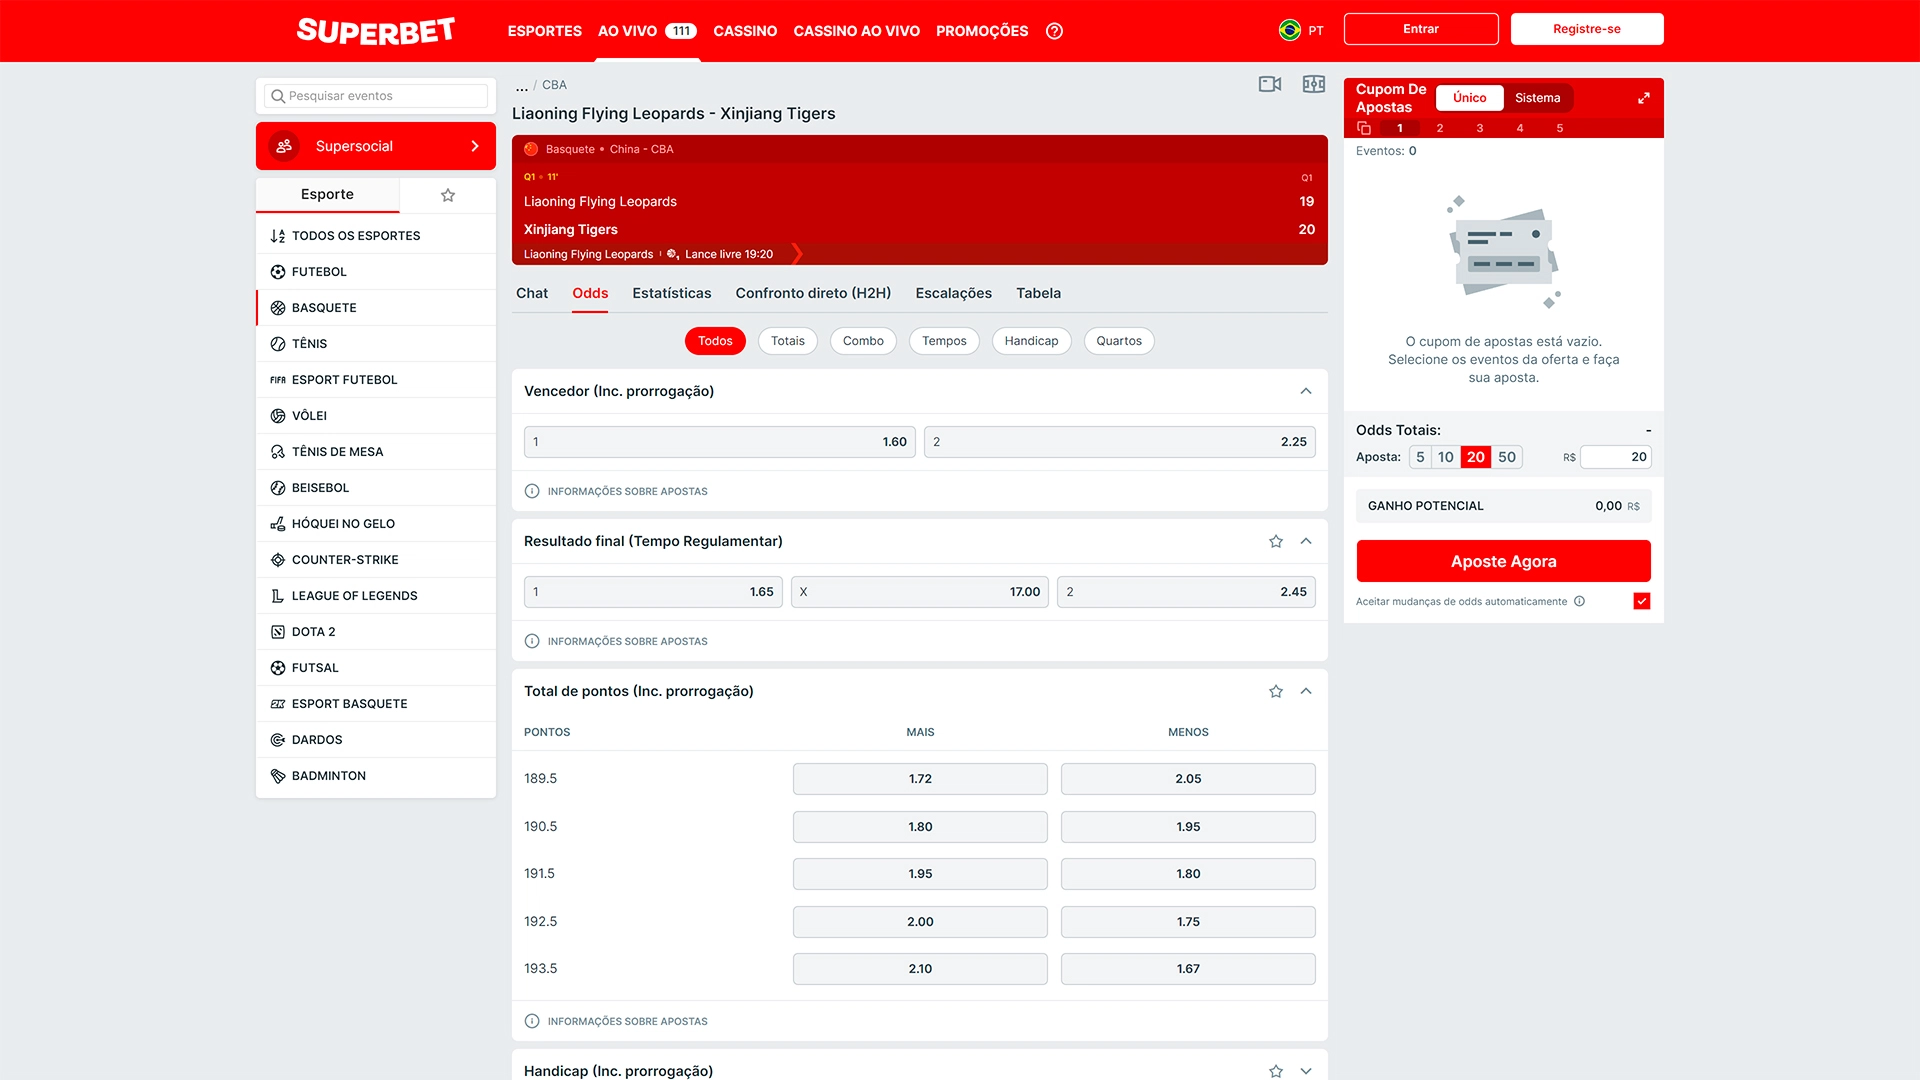Click the stake amount input field
Viewport: 1920px width, 1080px height.
[x=1615, y=457]
